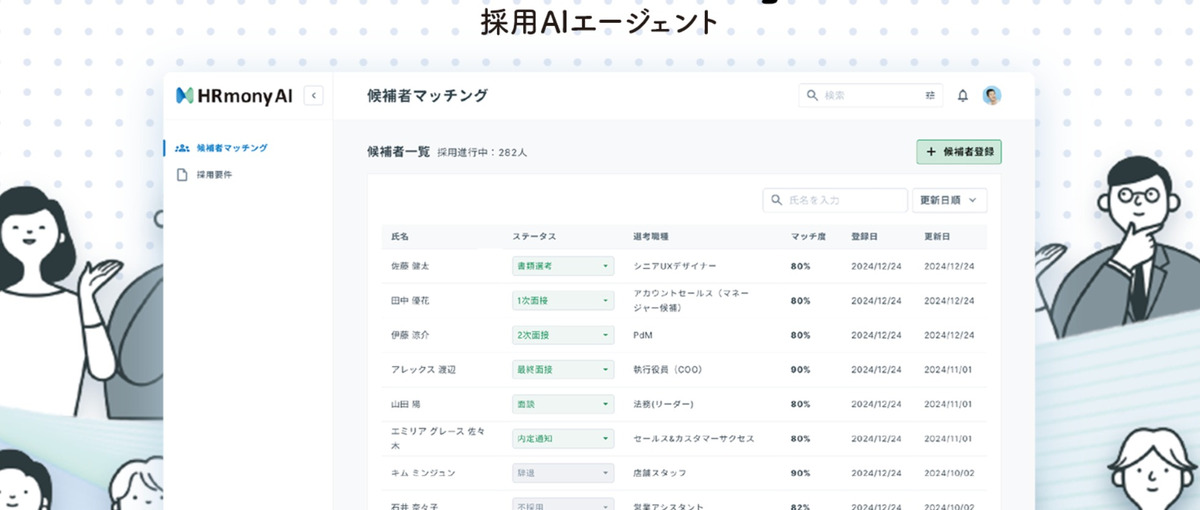The image size is (1200, 510).
Task: Click 採用進行中：282人 count text
Action: 482,153
